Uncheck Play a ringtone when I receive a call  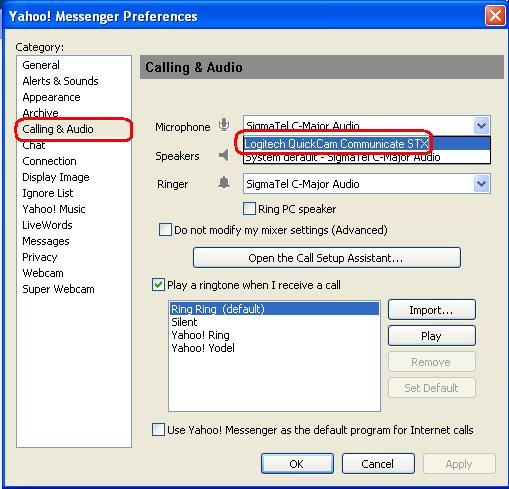coord(158,285)
